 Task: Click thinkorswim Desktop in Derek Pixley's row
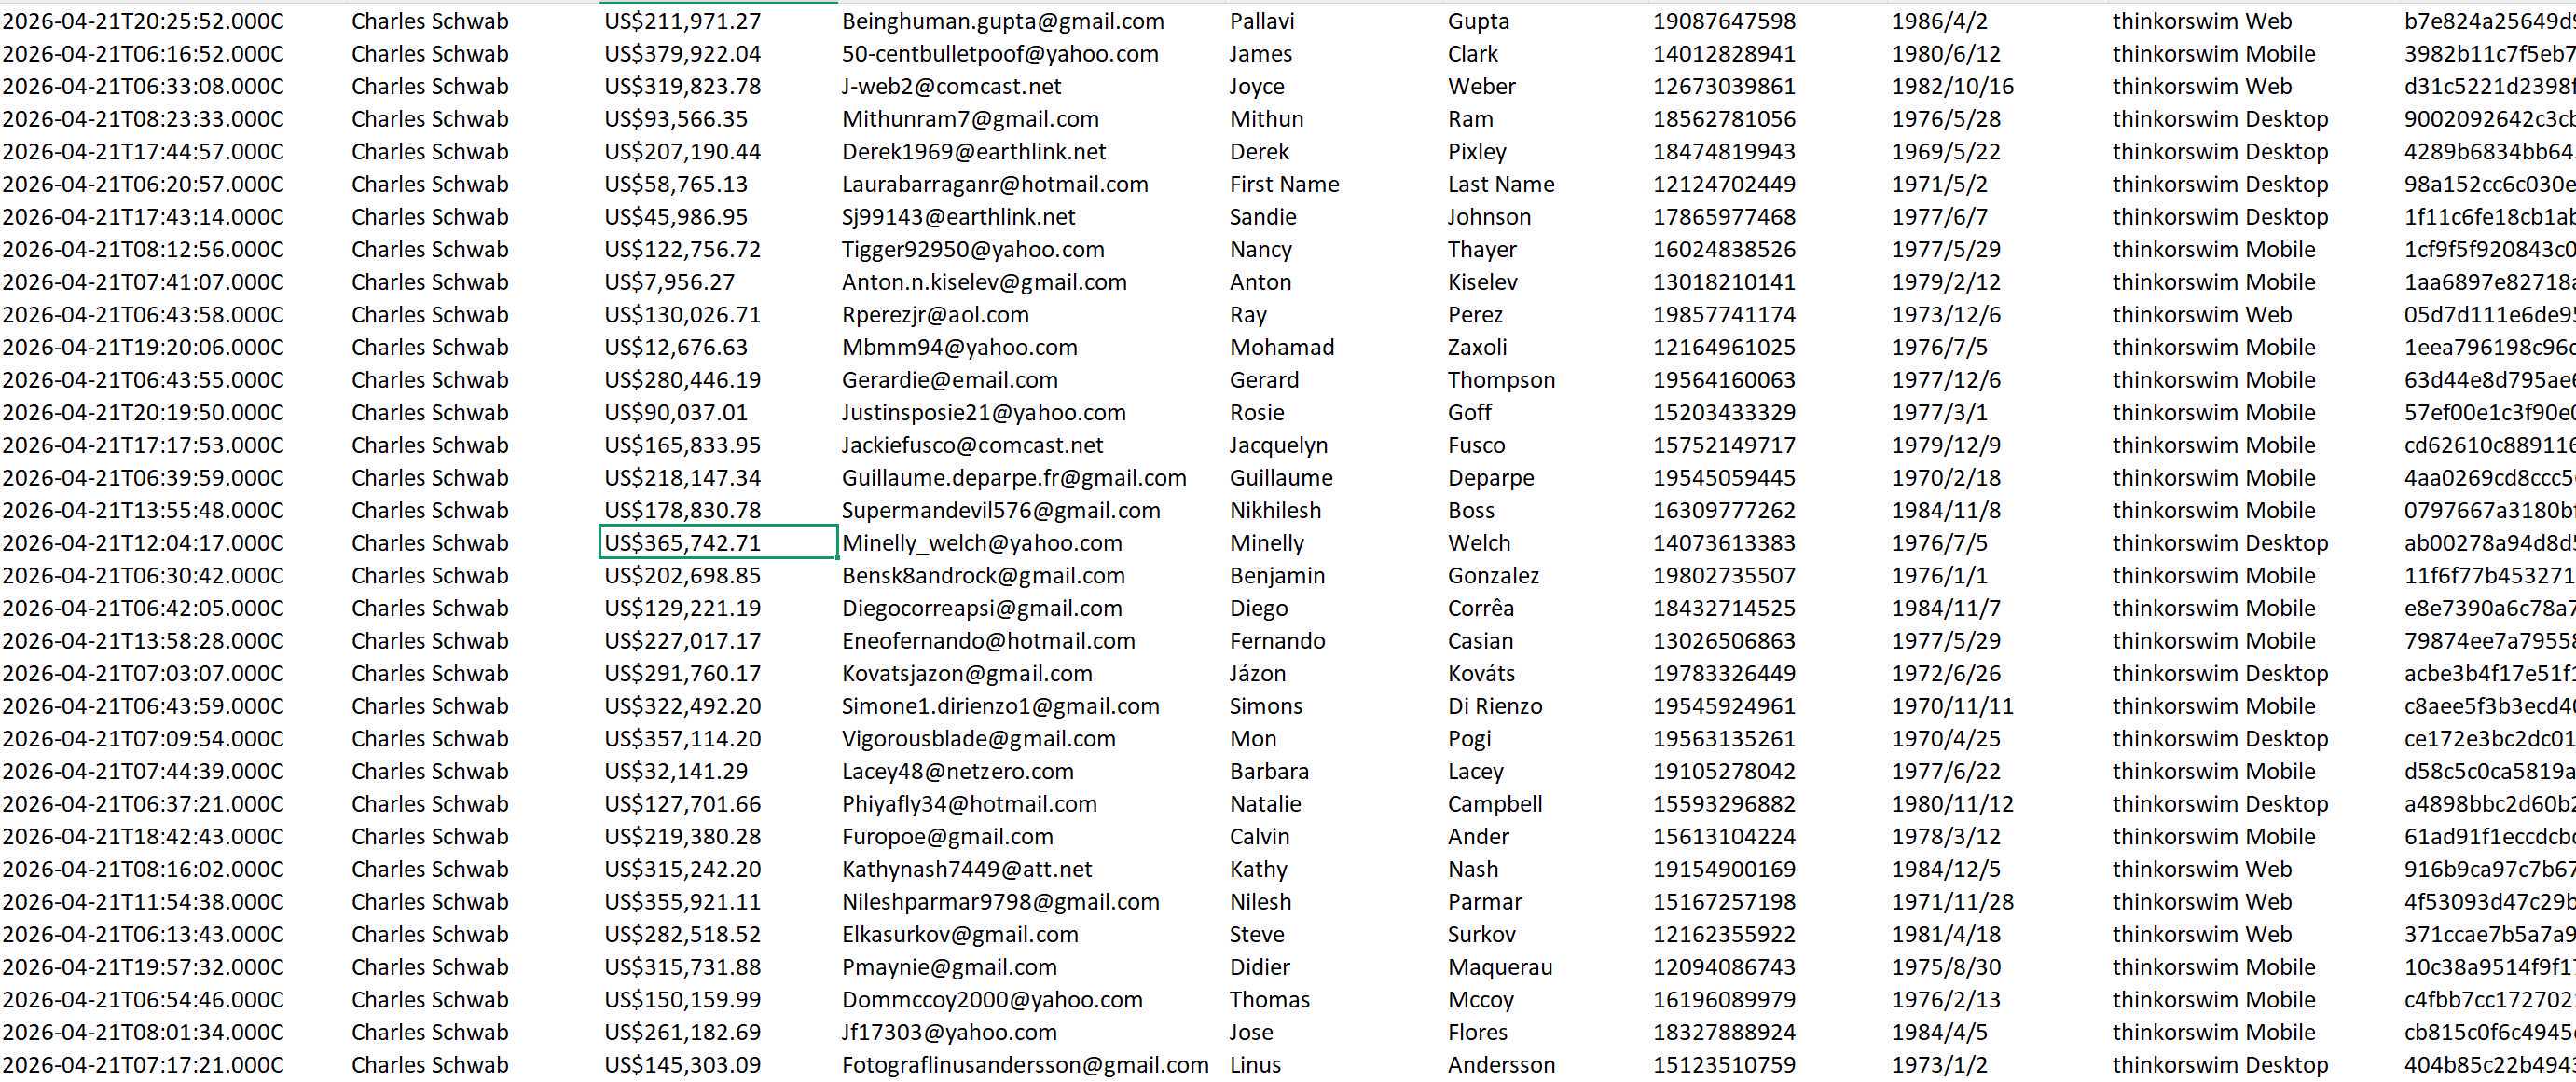point(2220,152)
